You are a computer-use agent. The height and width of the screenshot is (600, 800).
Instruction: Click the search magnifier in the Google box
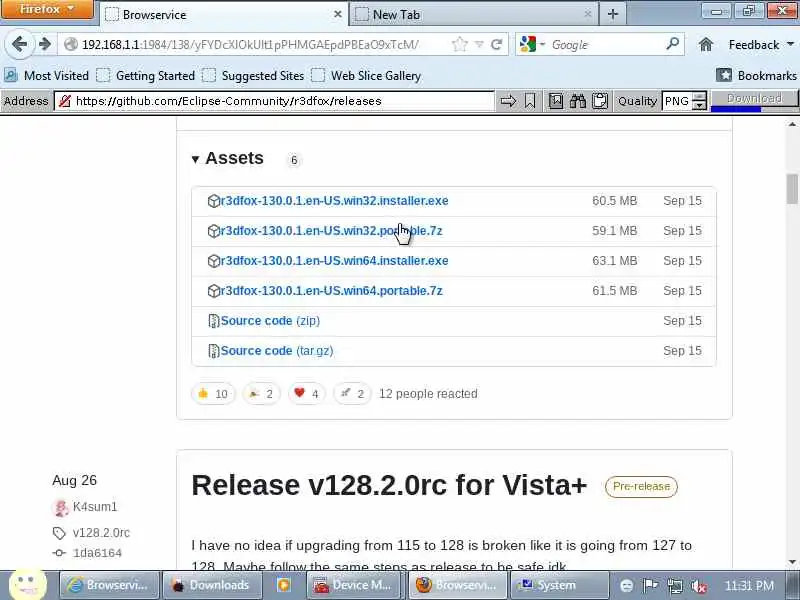pyautogui.click(x=673, y=44)
